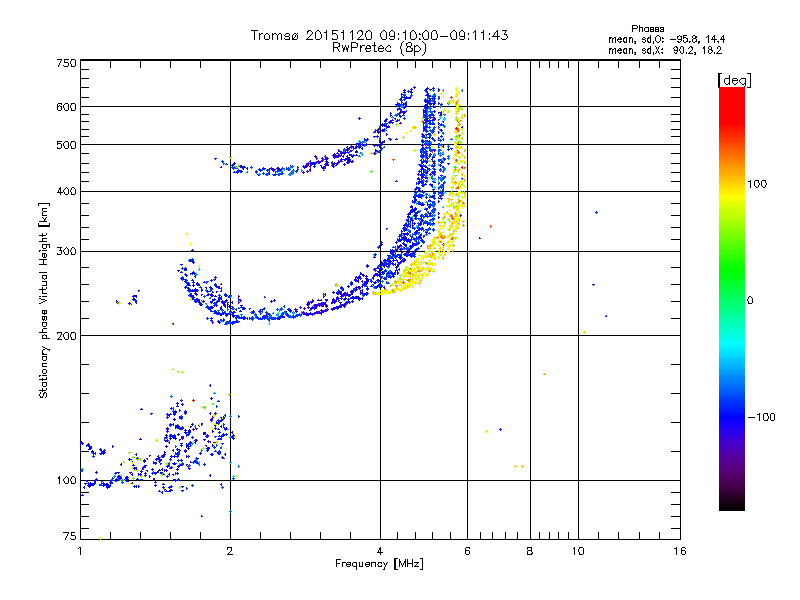
Task: Click x-axis tick label "16"
Action: coord(680,551)
